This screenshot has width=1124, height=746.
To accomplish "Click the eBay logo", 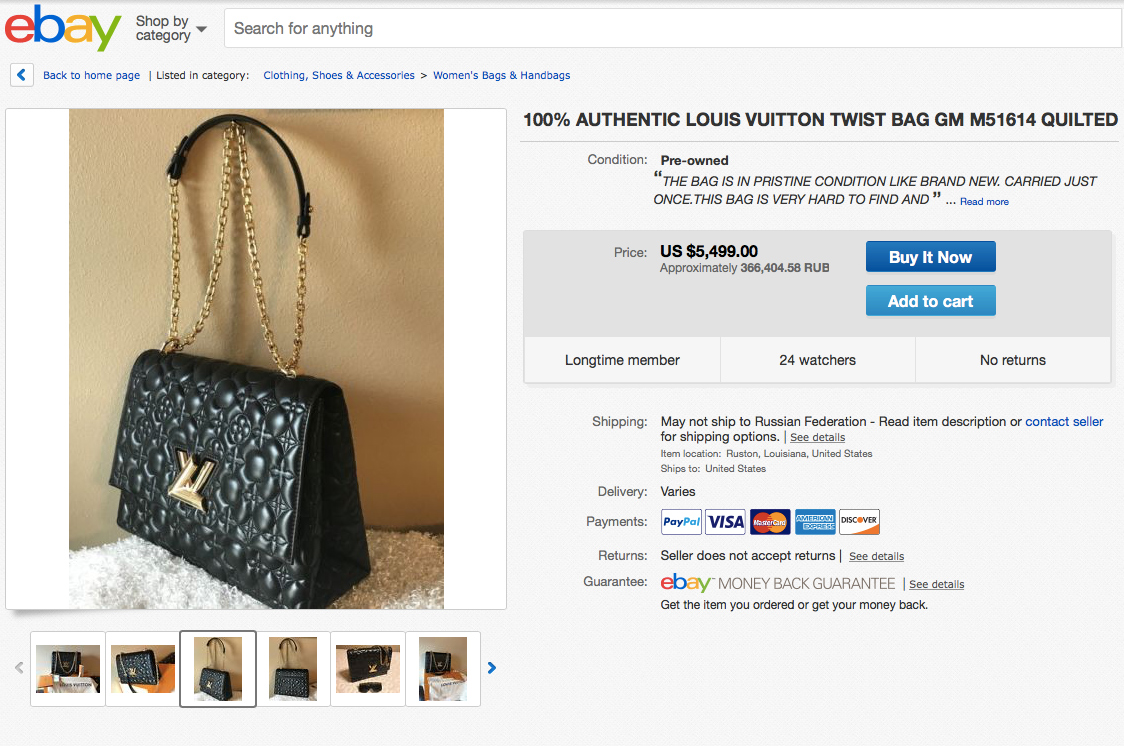I will click(62, 28).
